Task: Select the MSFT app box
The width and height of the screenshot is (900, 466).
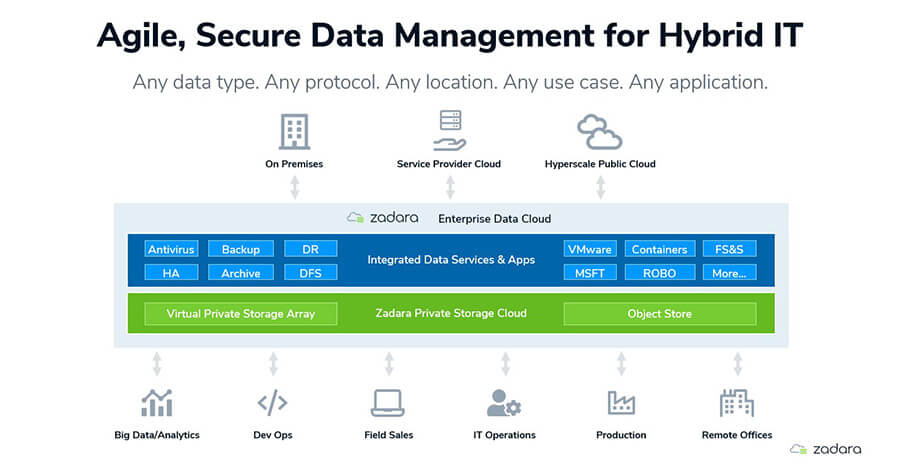Action: point(590,273)
